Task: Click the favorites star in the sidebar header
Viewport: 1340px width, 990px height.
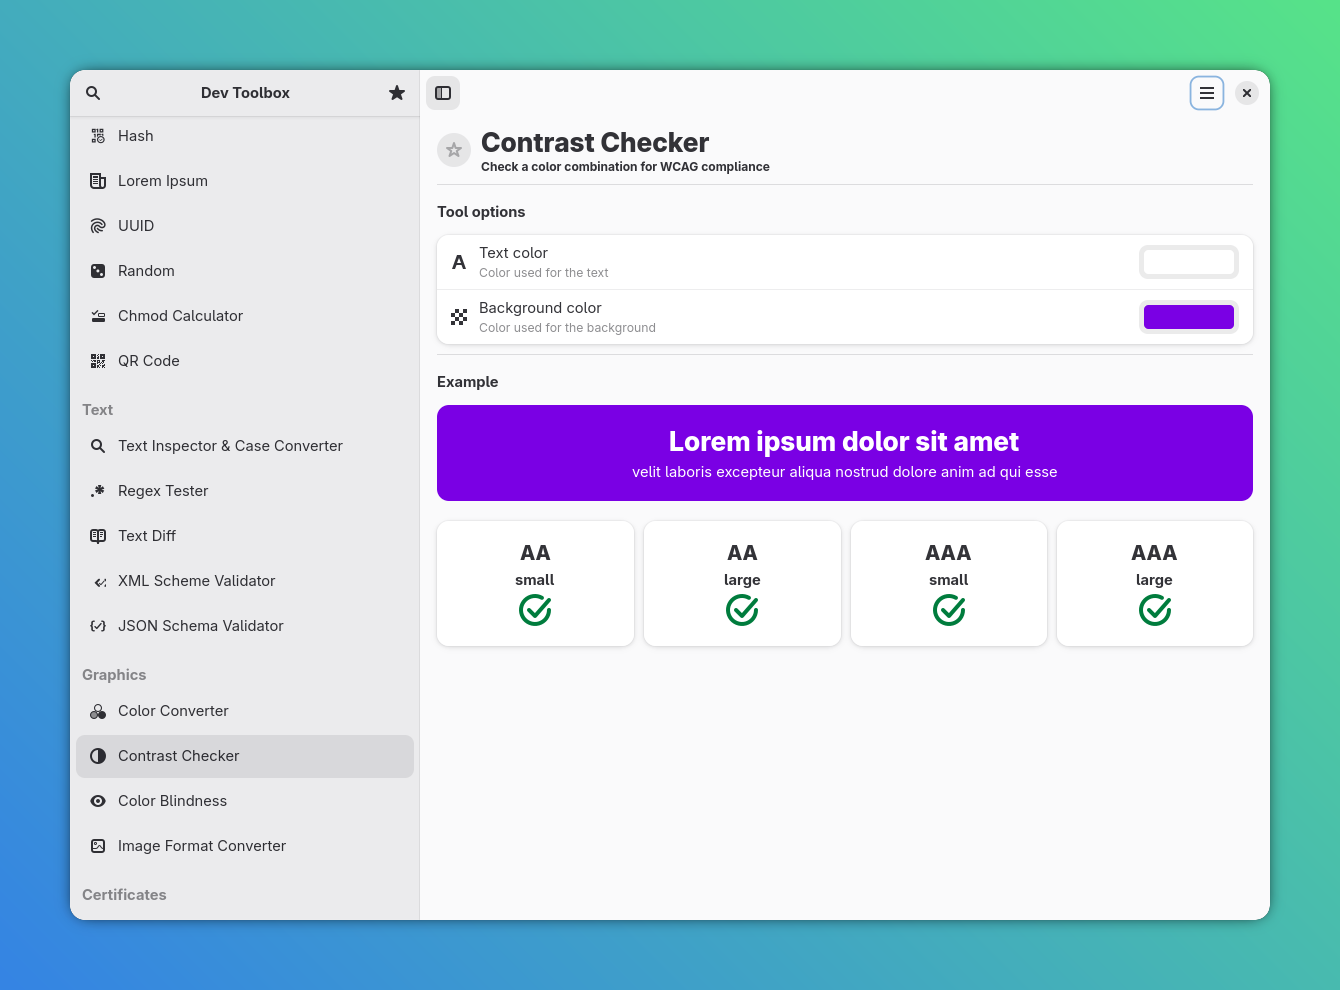Action: point(397,92)
